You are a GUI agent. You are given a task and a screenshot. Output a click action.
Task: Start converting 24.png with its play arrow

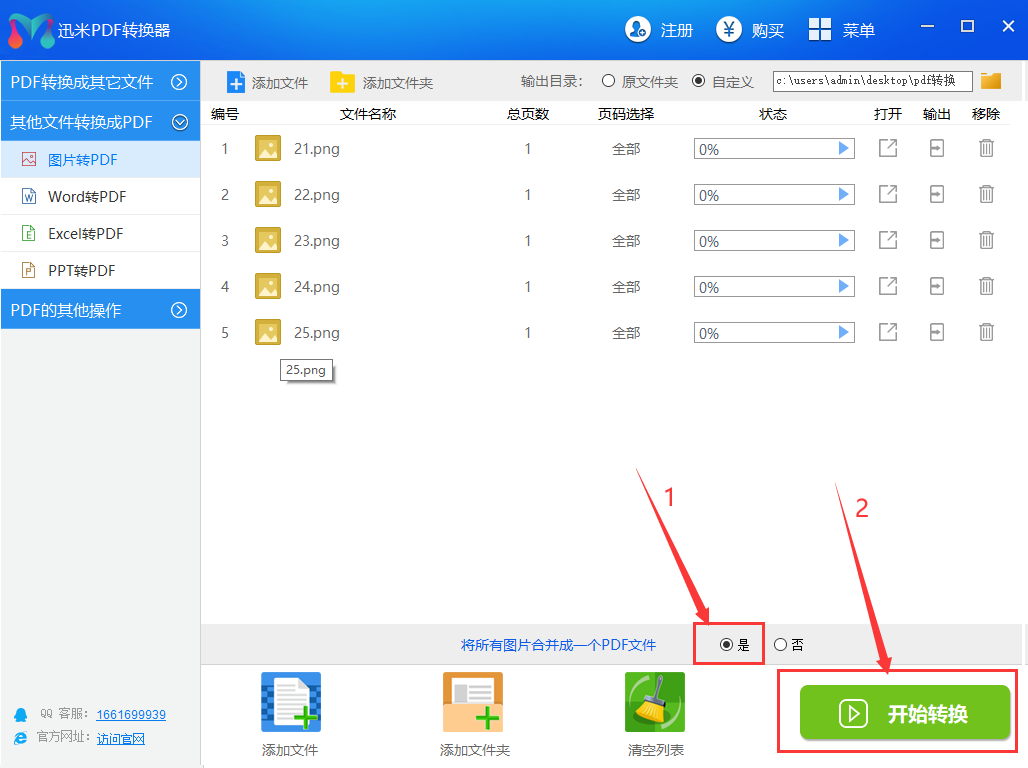click(x=844, y=287)
